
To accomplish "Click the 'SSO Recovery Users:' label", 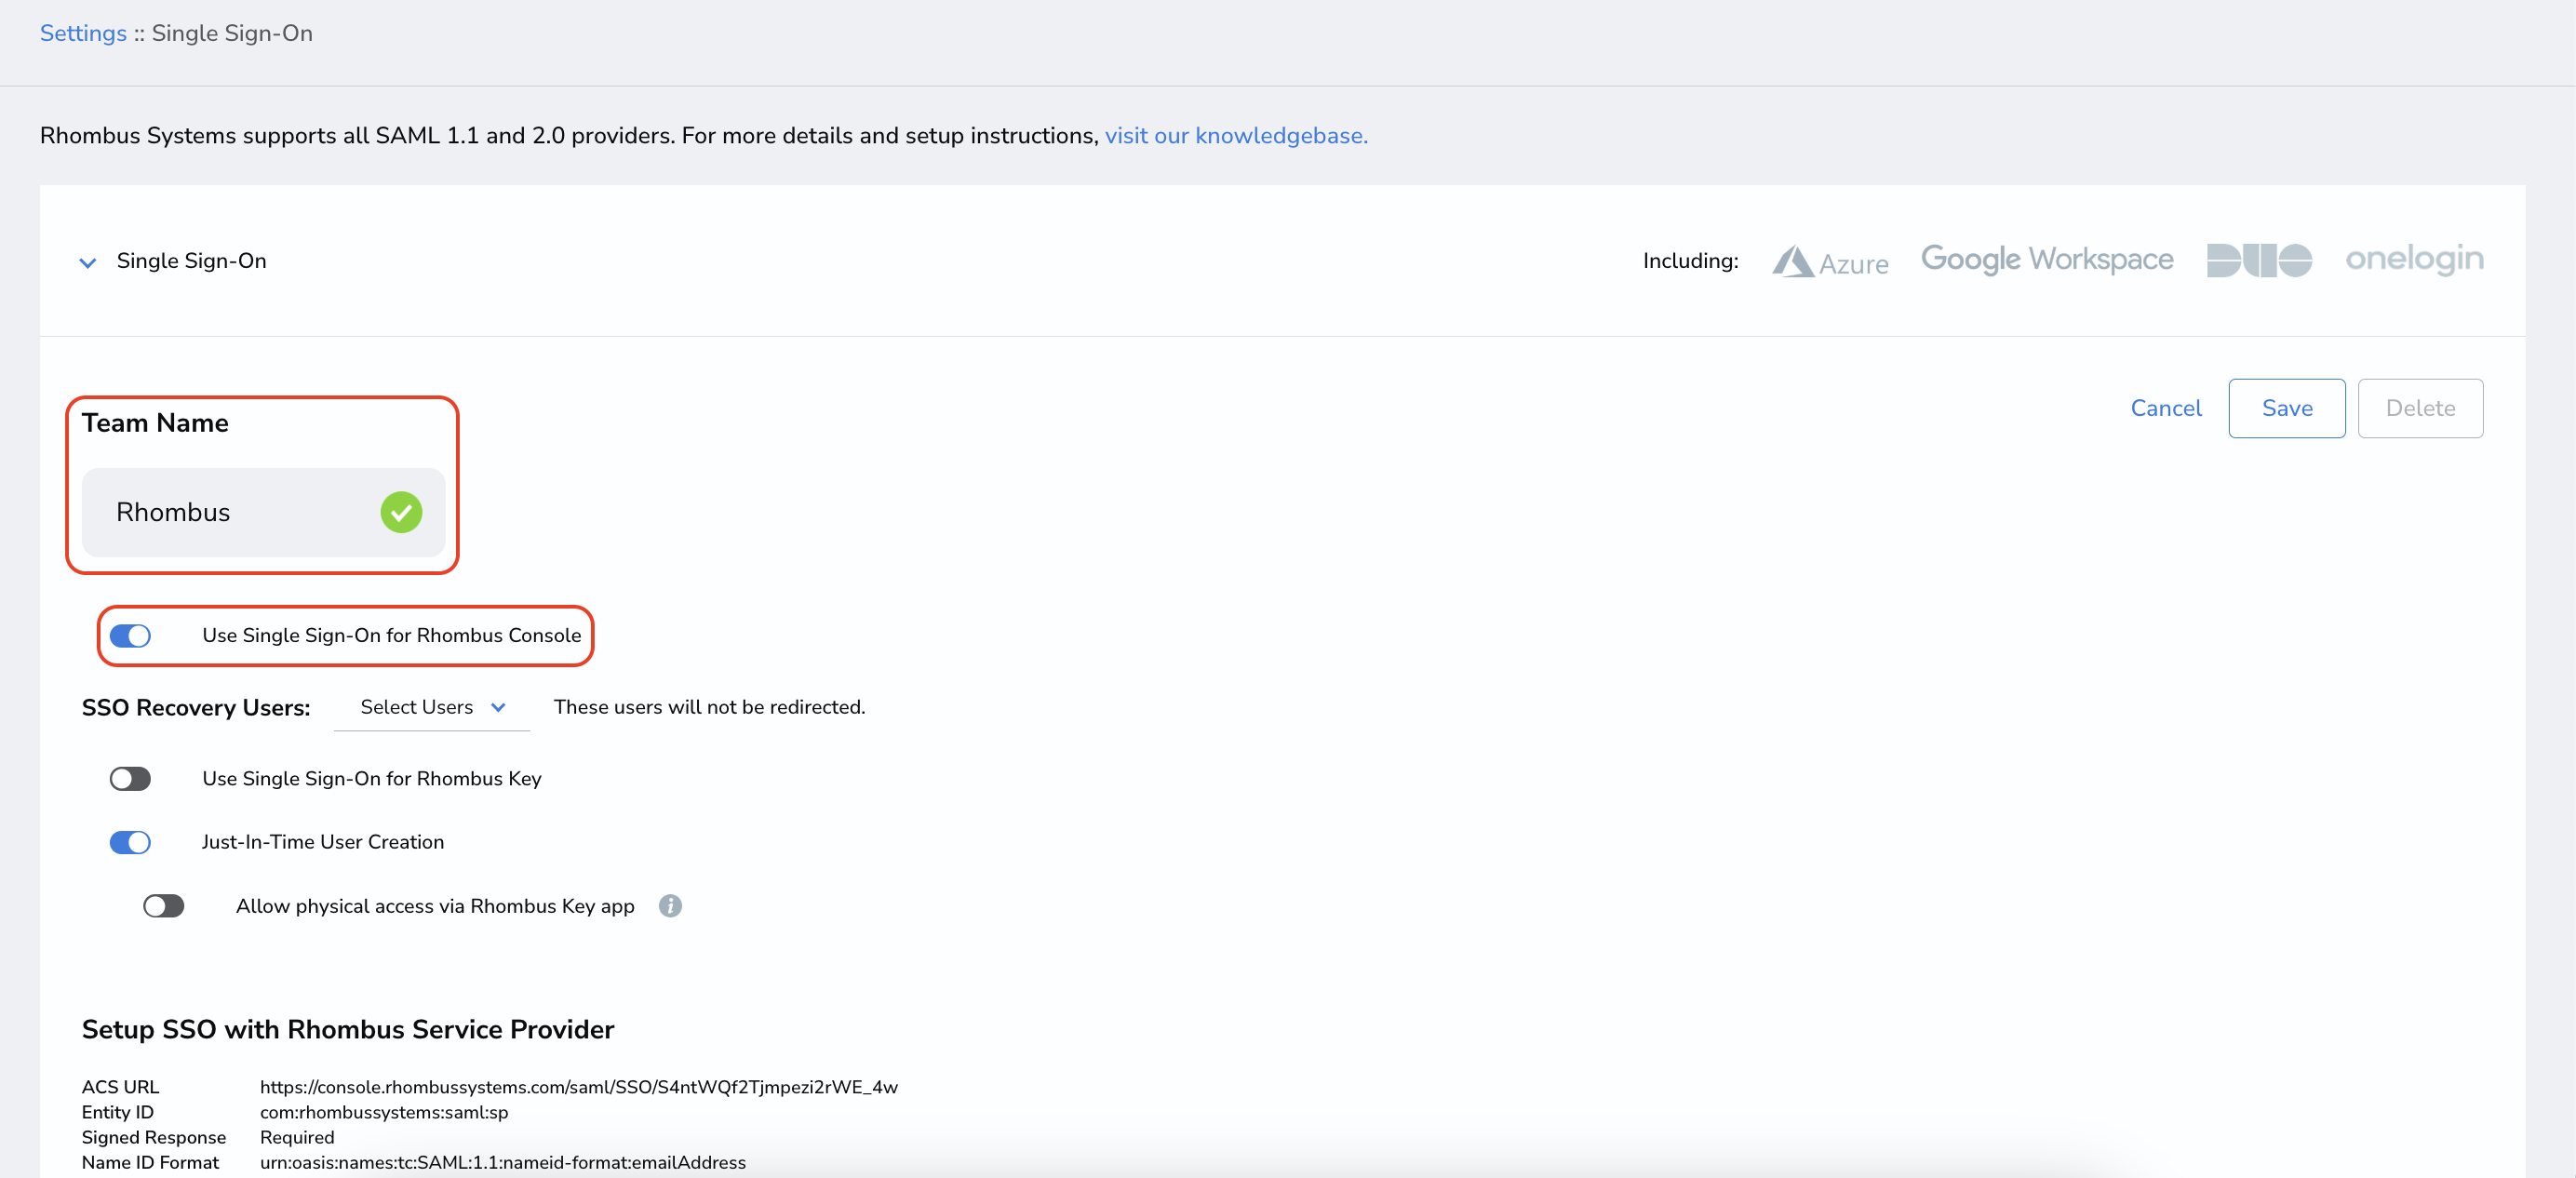I will point(196,708).
